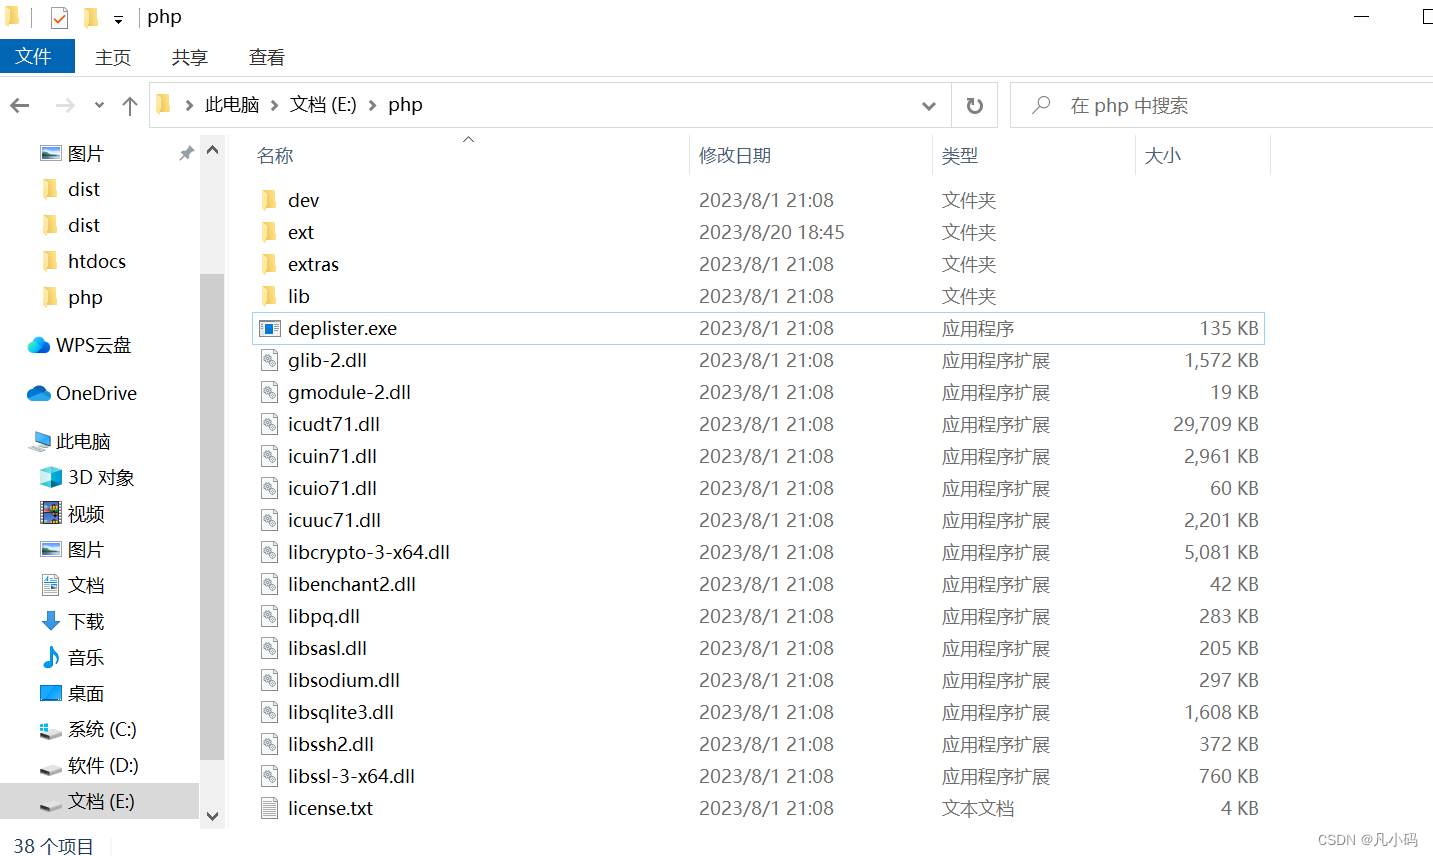
Task: Unpin the 图片 entry via its pin icon
Action: [x=187, y=152]
